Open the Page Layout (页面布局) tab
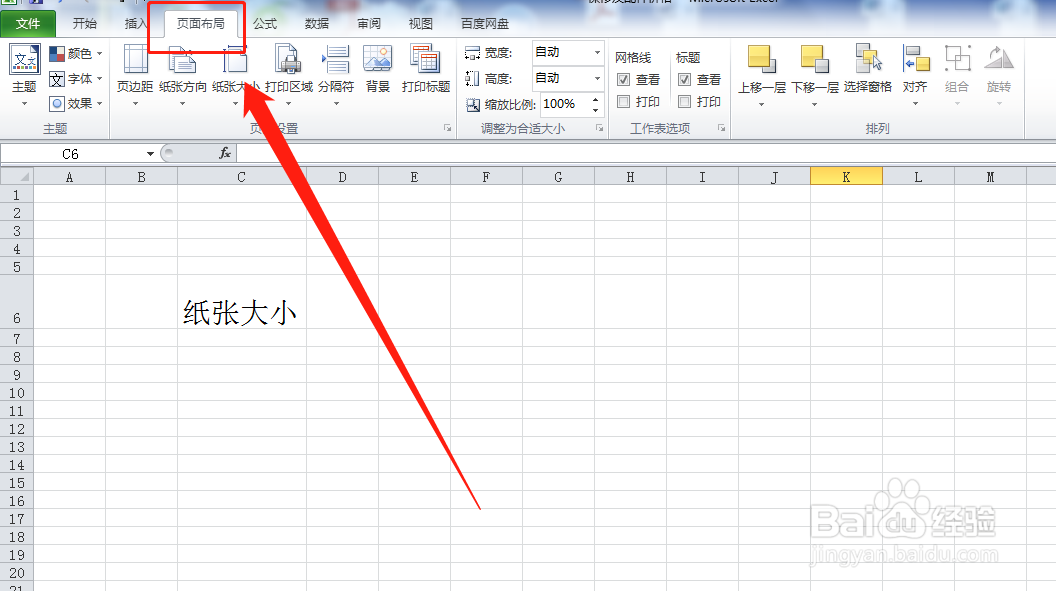The width and height of the screenshot is (1056, 591). (201, 24)
